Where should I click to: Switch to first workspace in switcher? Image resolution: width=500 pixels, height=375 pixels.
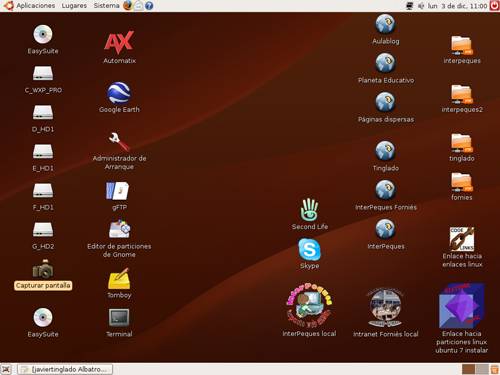point(468,369)
